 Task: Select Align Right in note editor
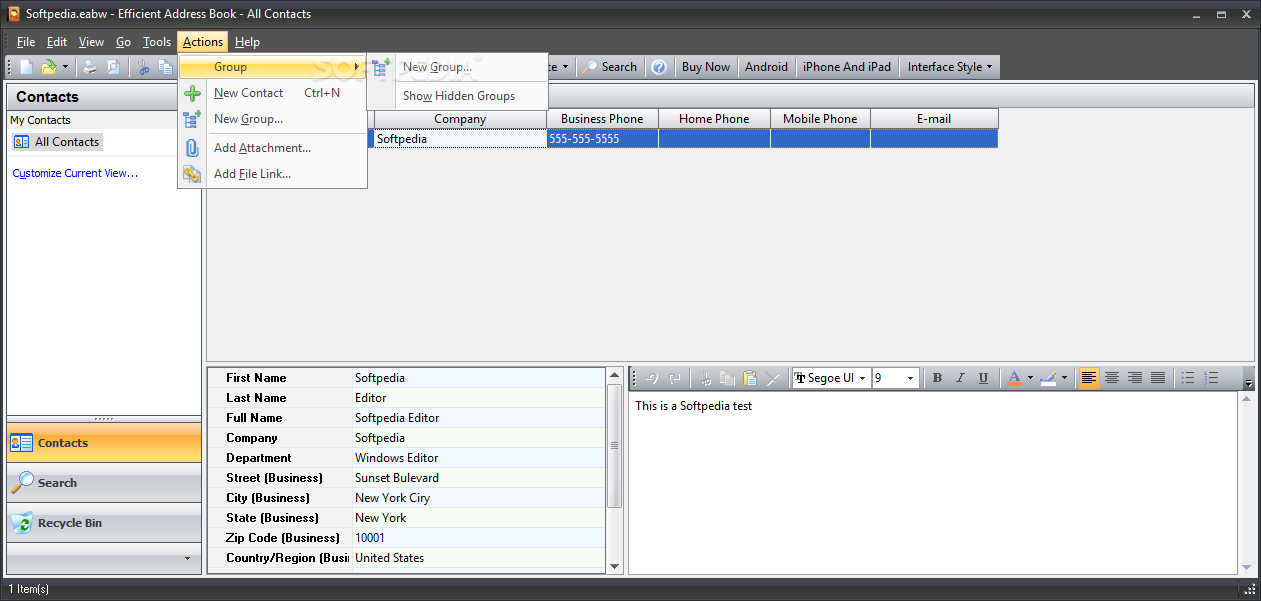point(1135,378)
